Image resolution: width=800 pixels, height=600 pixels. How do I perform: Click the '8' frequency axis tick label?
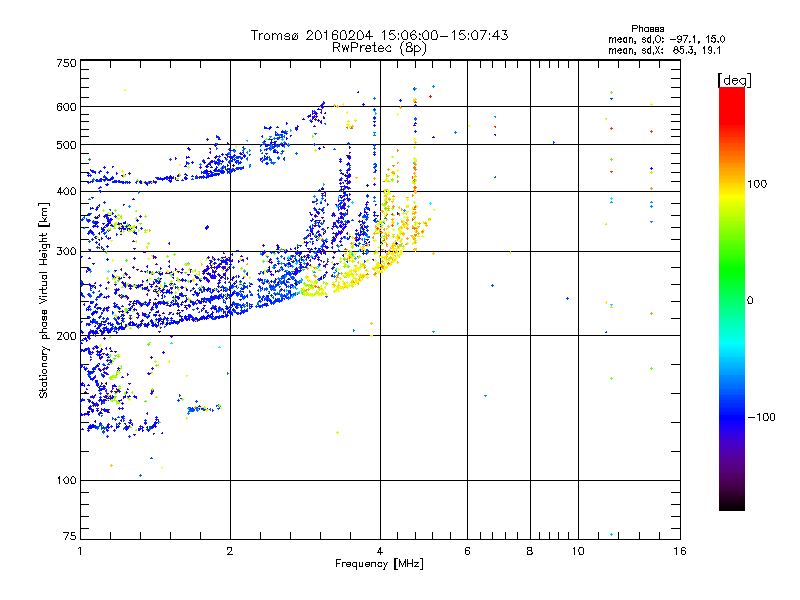[x=530, y=551]
